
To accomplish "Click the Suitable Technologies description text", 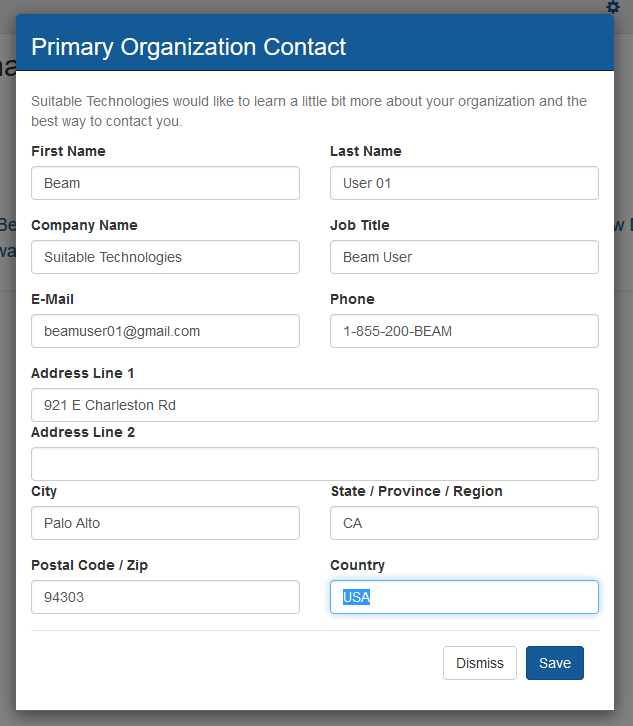I will tap(309, 111).
